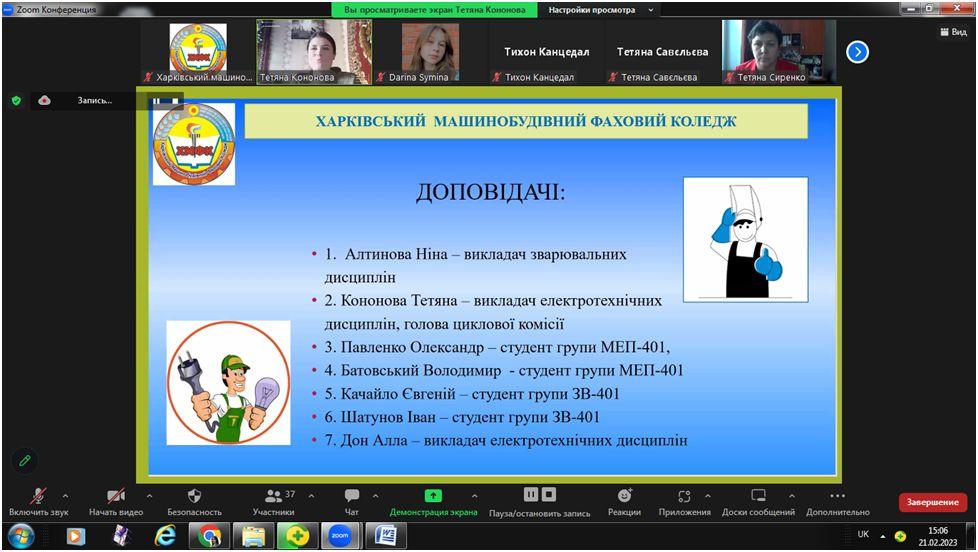Expand caret next to Доски сообщений
978x552 pixels.
[792, 496]
